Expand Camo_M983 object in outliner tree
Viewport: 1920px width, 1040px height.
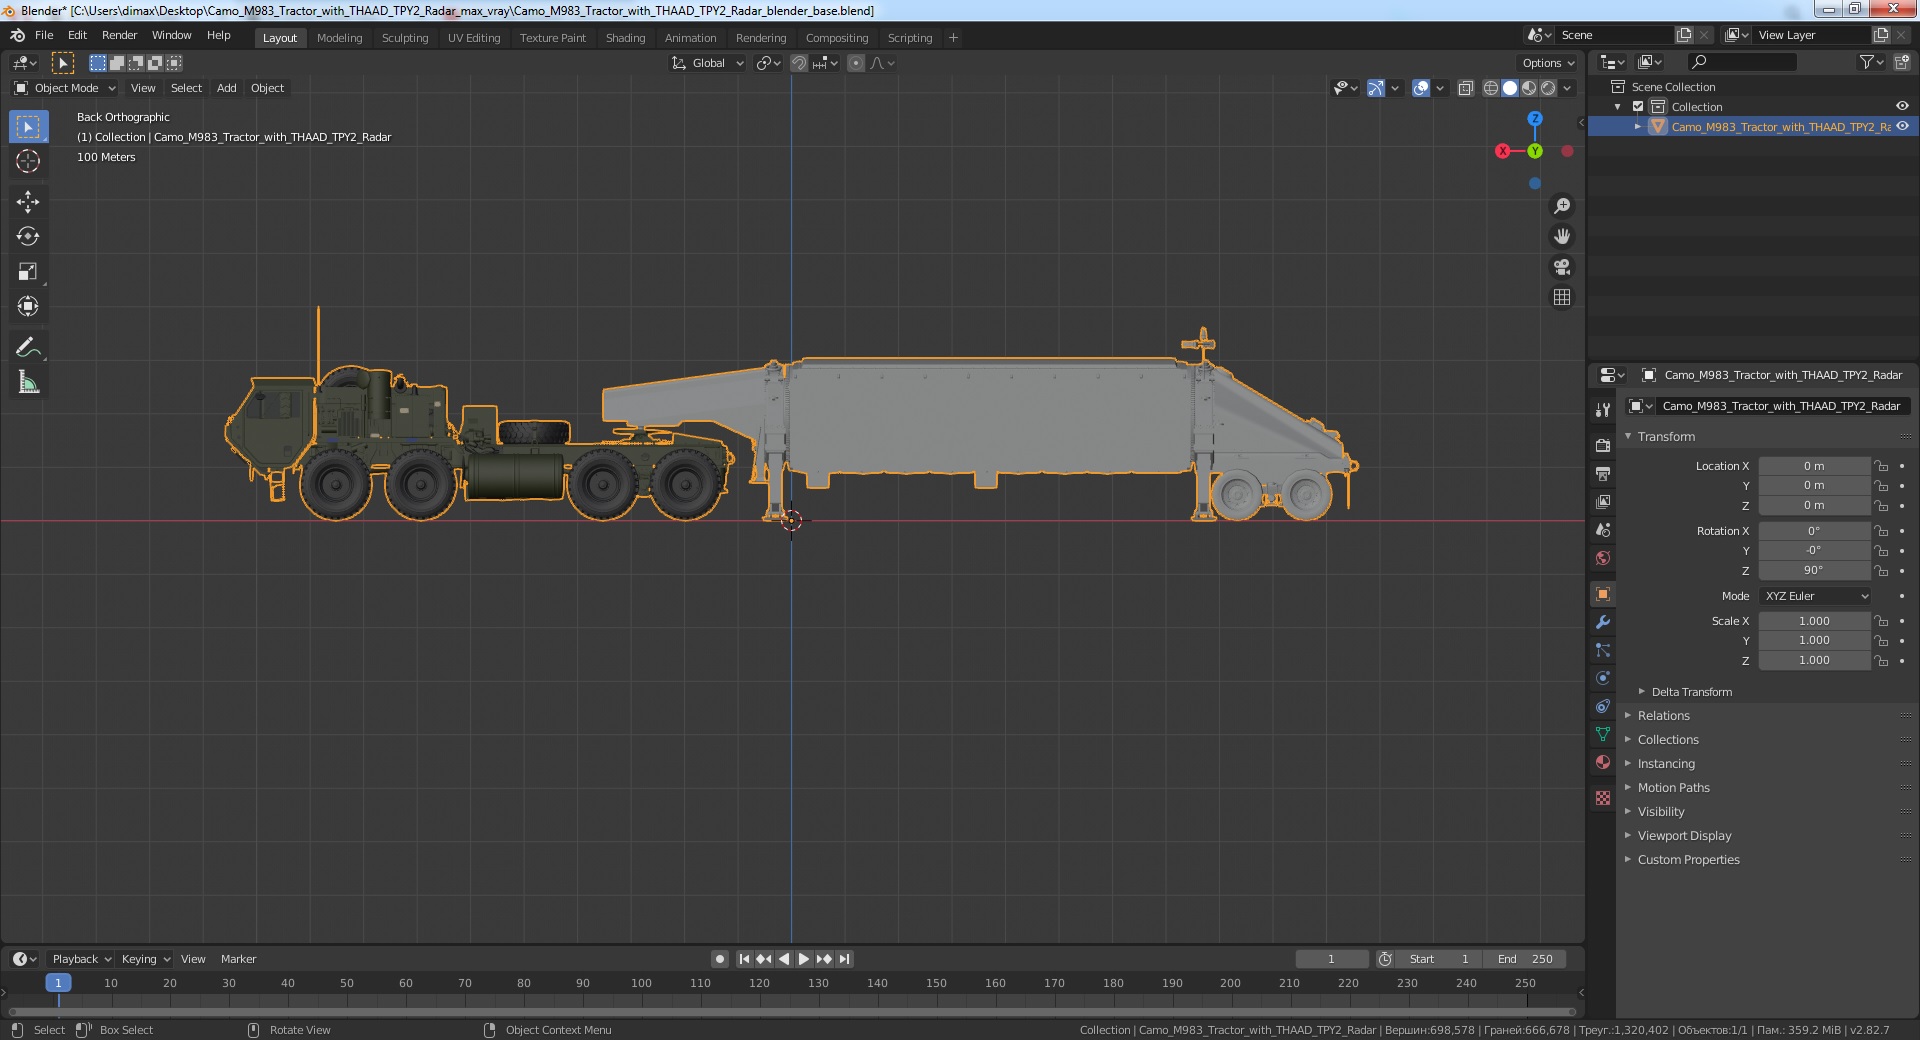[x=1638, y=127]
